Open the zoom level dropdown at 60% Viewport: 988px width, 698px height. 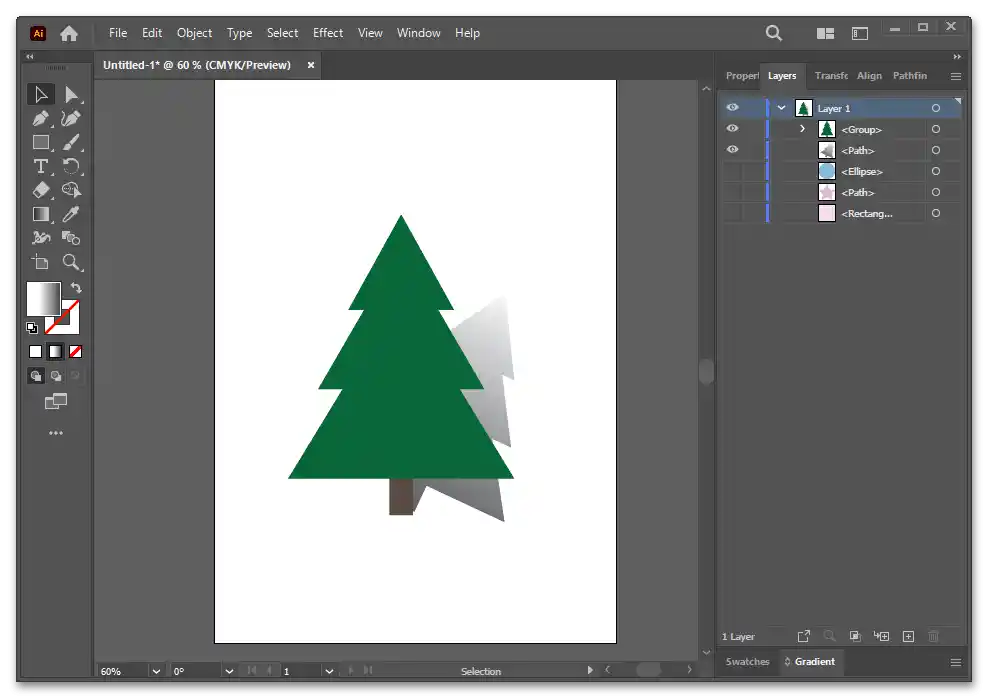156,671
